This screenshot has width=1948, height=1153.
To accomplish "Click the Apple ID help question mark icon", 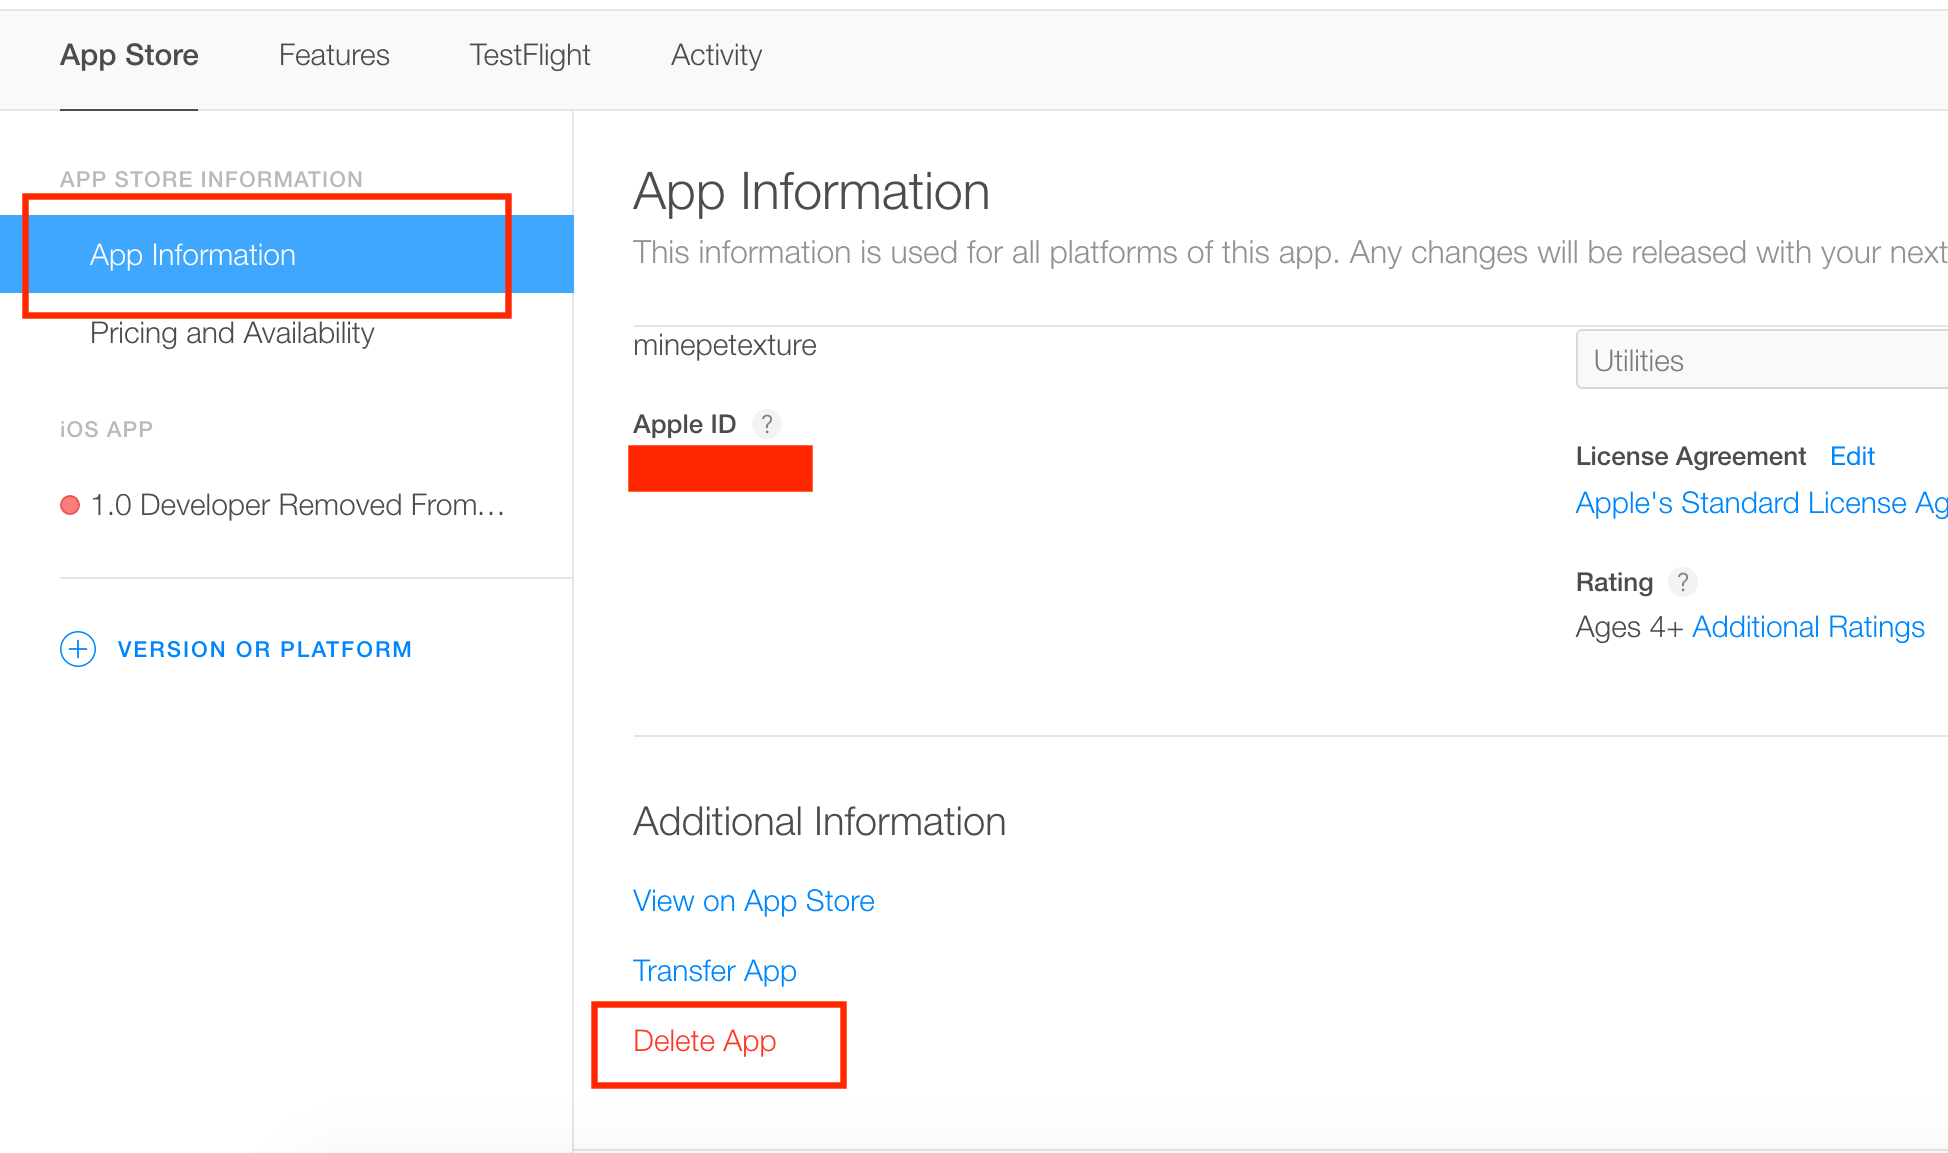I will coord(766,424).
